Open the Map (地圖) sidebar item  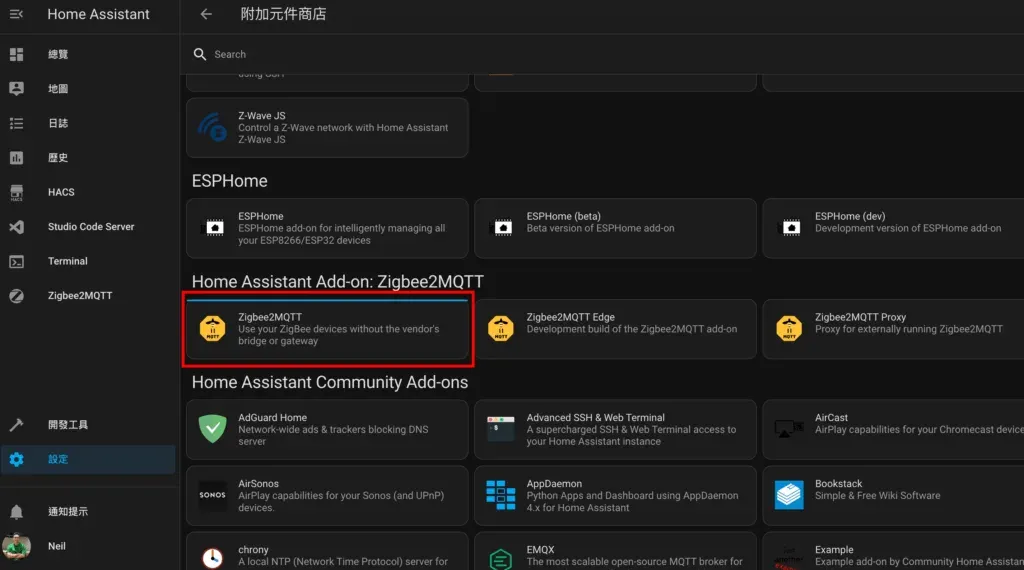(x=58, y=89)
